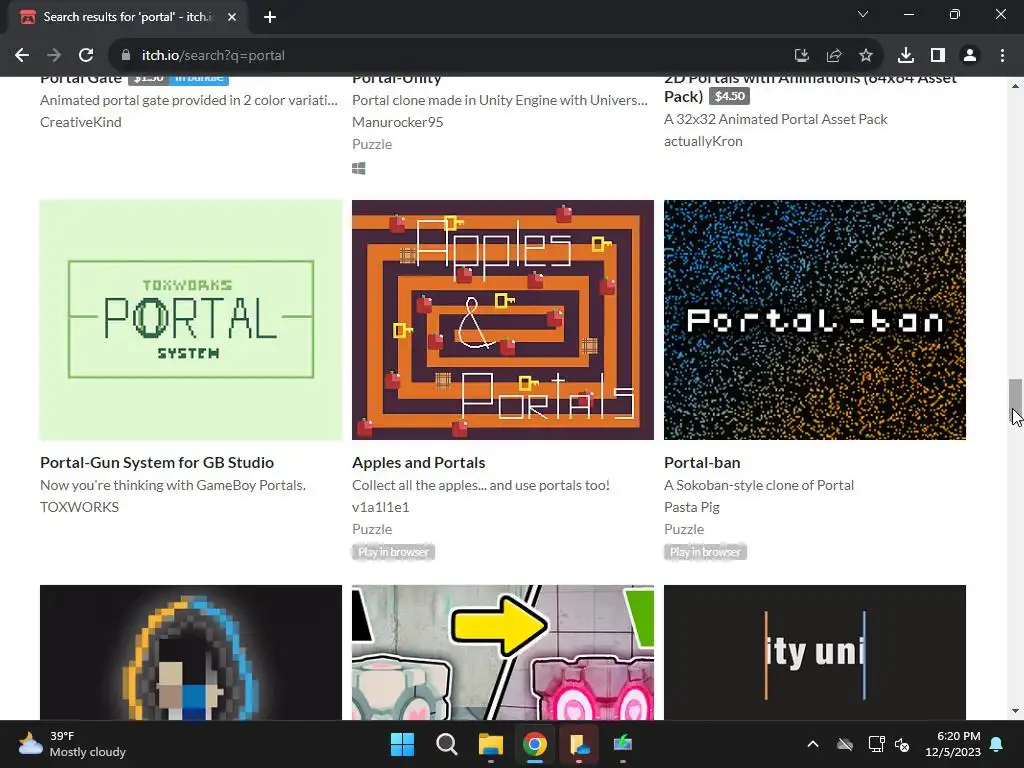Click the scrollbar down arrow
This screenshot has height=768, width=1024.
1015,711
